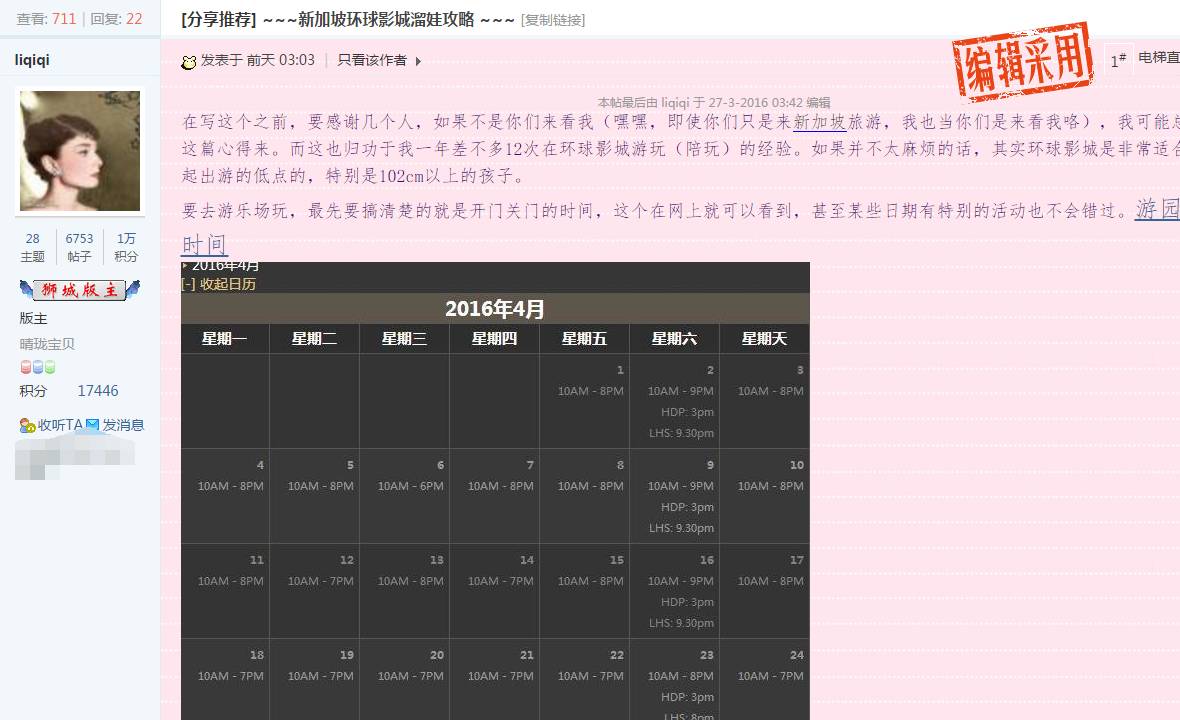Click April 6 showing 10AM - 6PM
The height and width of the screenshot is (720, 1180).
tap(404, 497)
